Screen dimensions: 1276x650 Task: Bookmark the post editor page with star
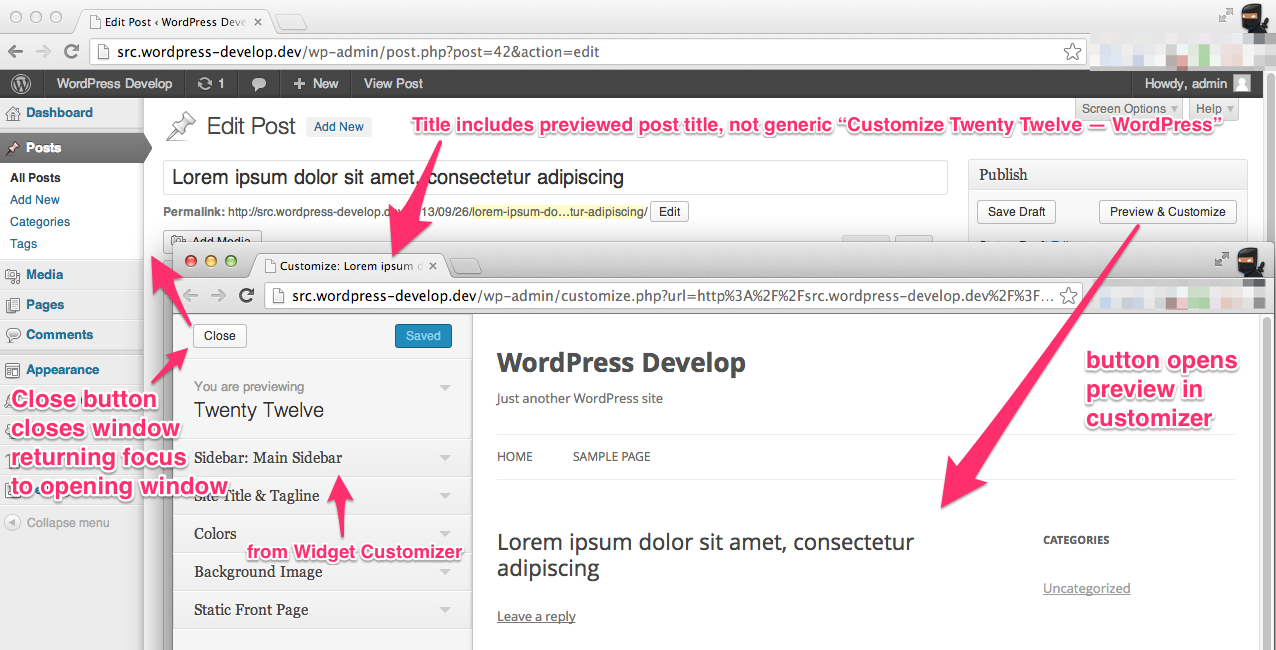coord(1072,51)
